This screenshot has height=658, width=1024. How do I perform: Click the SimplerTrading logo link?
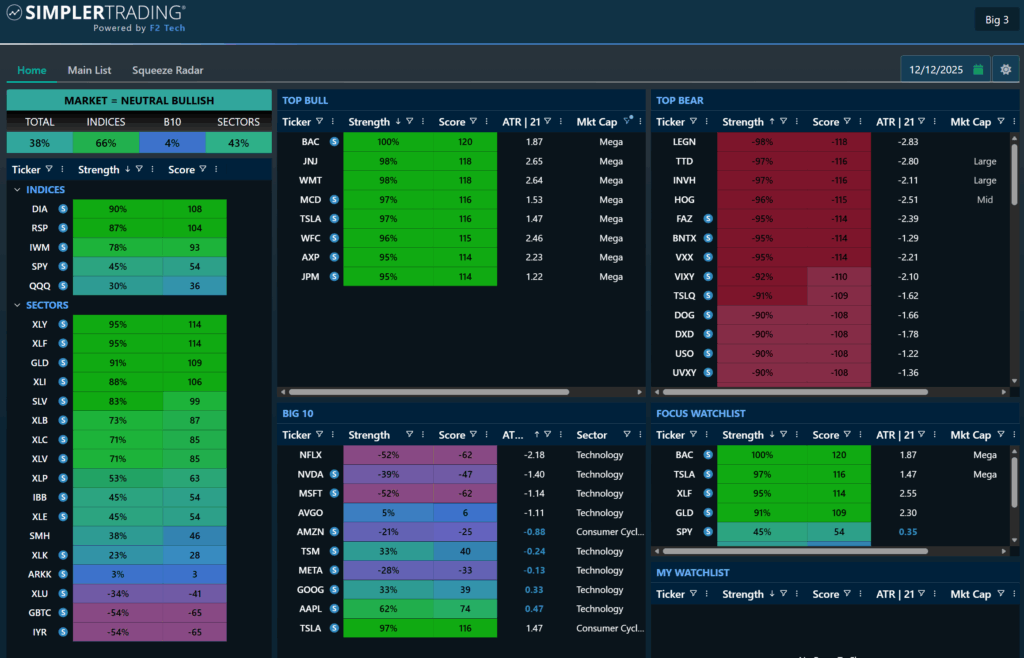(x=95, y=17)
